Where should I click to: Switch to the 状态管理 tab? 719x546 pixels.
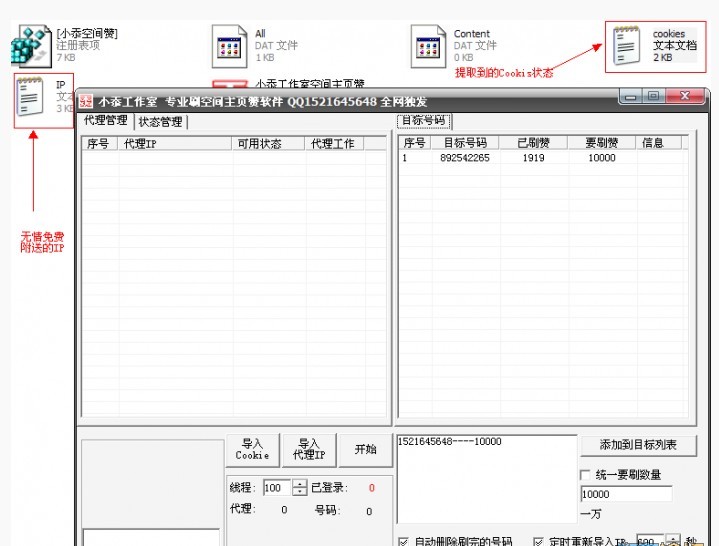(x=161, y=122)
